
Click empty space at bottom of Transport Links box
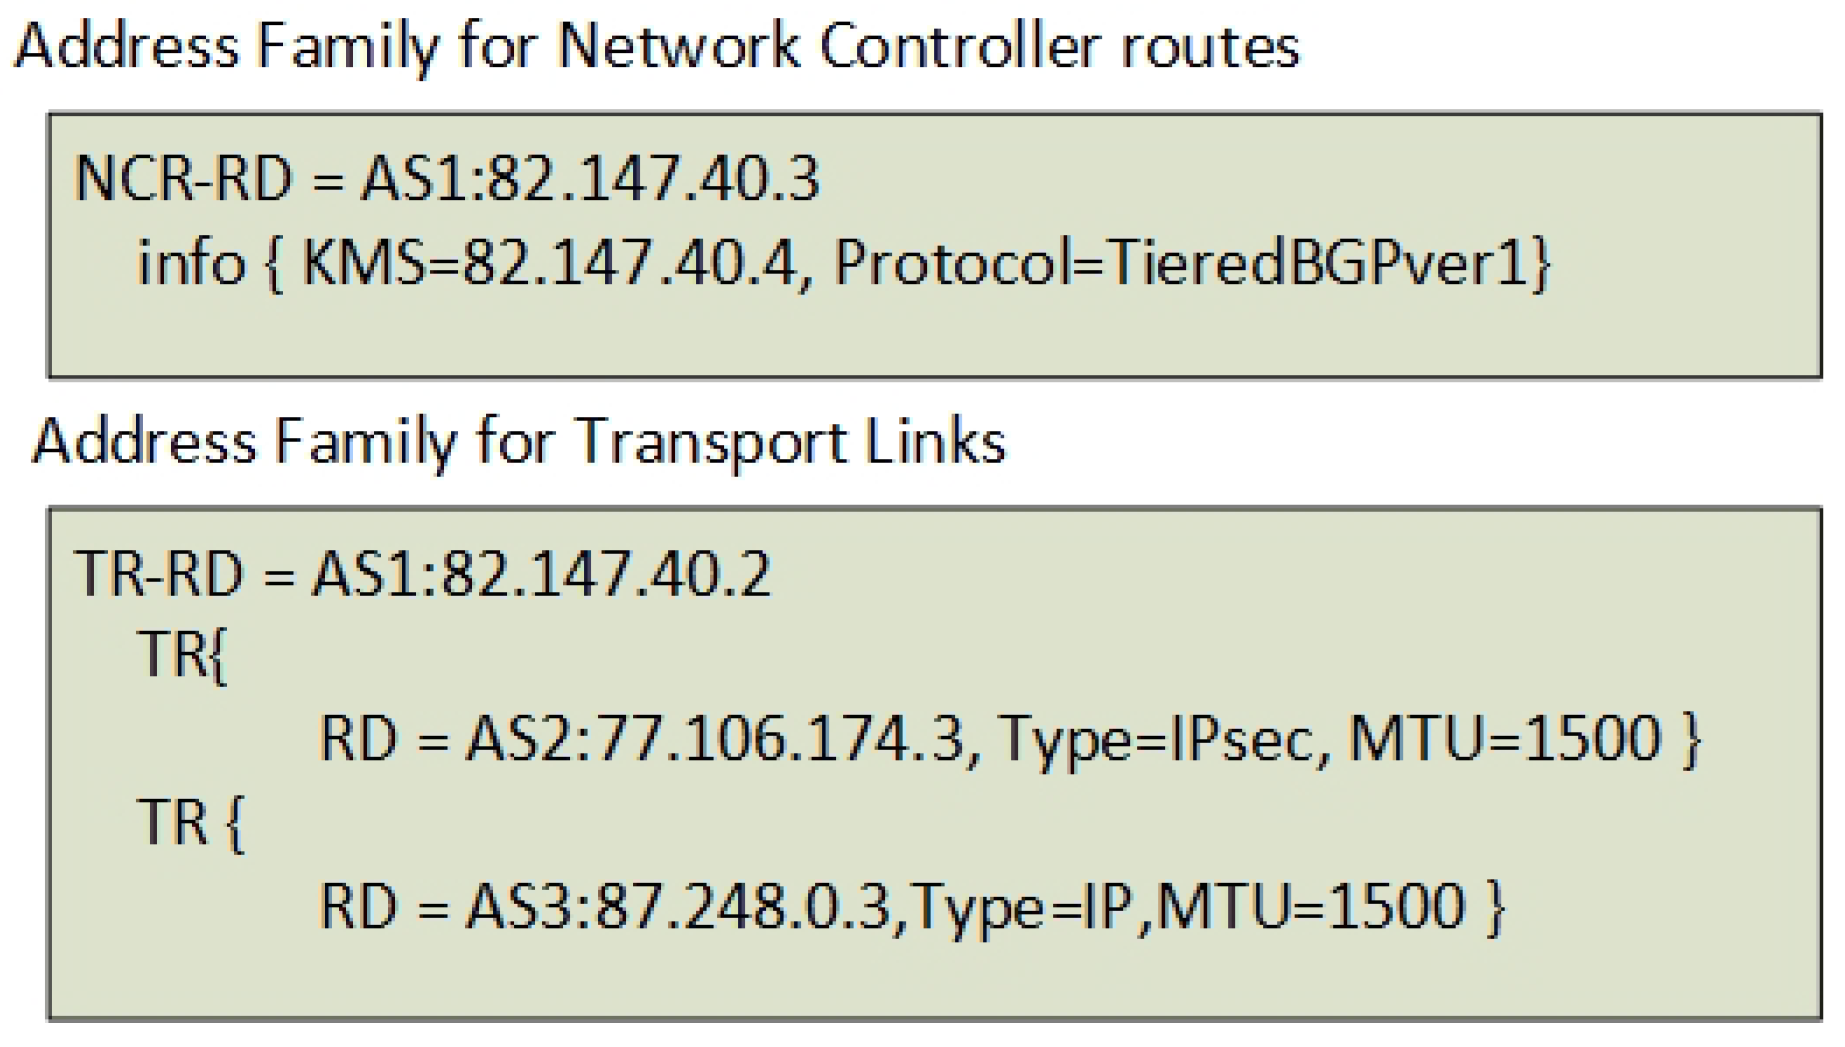pyautogui.click(x=934, y=975)
